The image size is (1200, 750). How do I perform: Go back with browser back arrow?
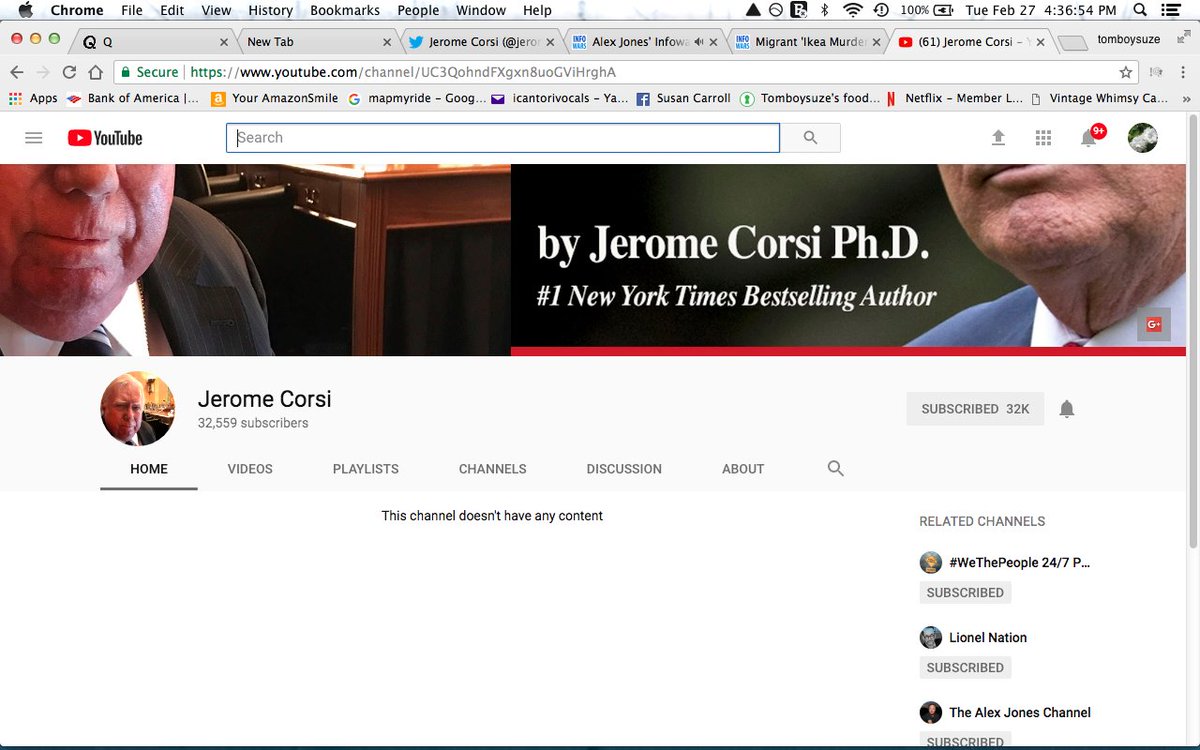(16, 72)
